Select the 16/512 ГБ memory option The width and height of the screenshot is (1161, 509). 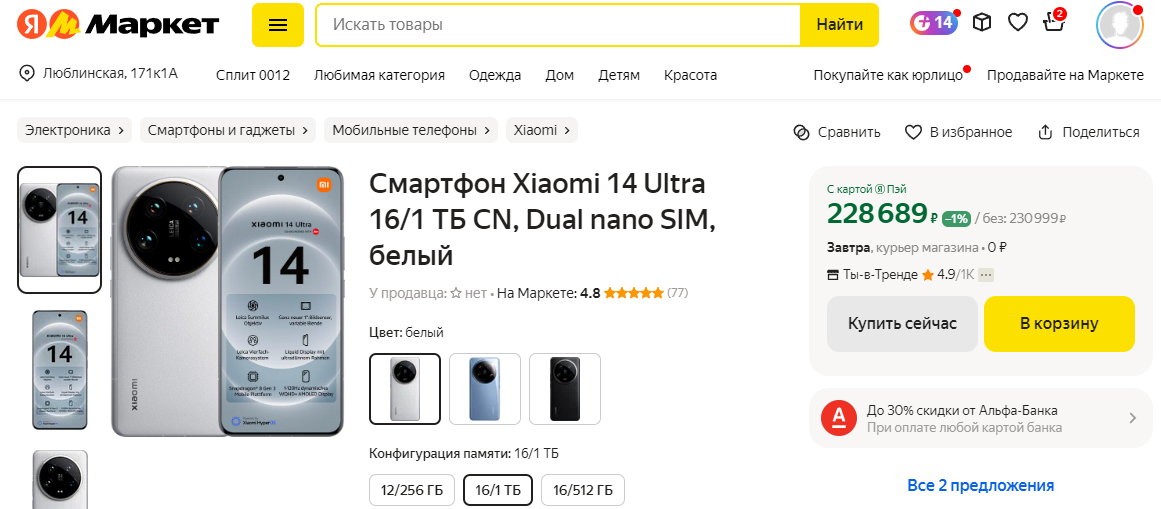583,490
